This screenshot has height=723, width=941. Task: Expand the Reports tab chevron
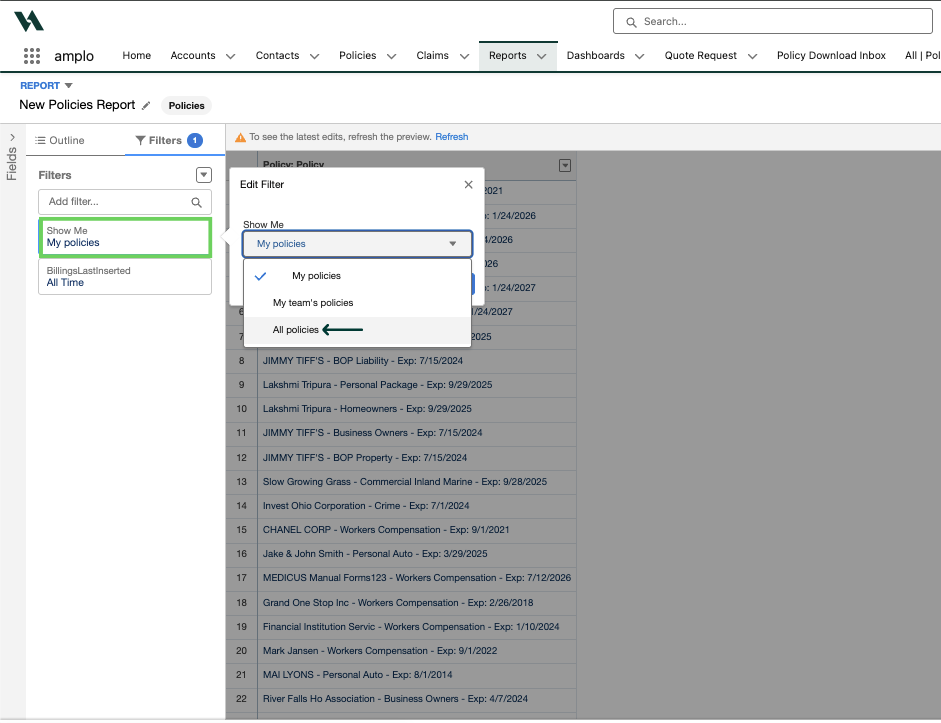click(x=541, y=56)
